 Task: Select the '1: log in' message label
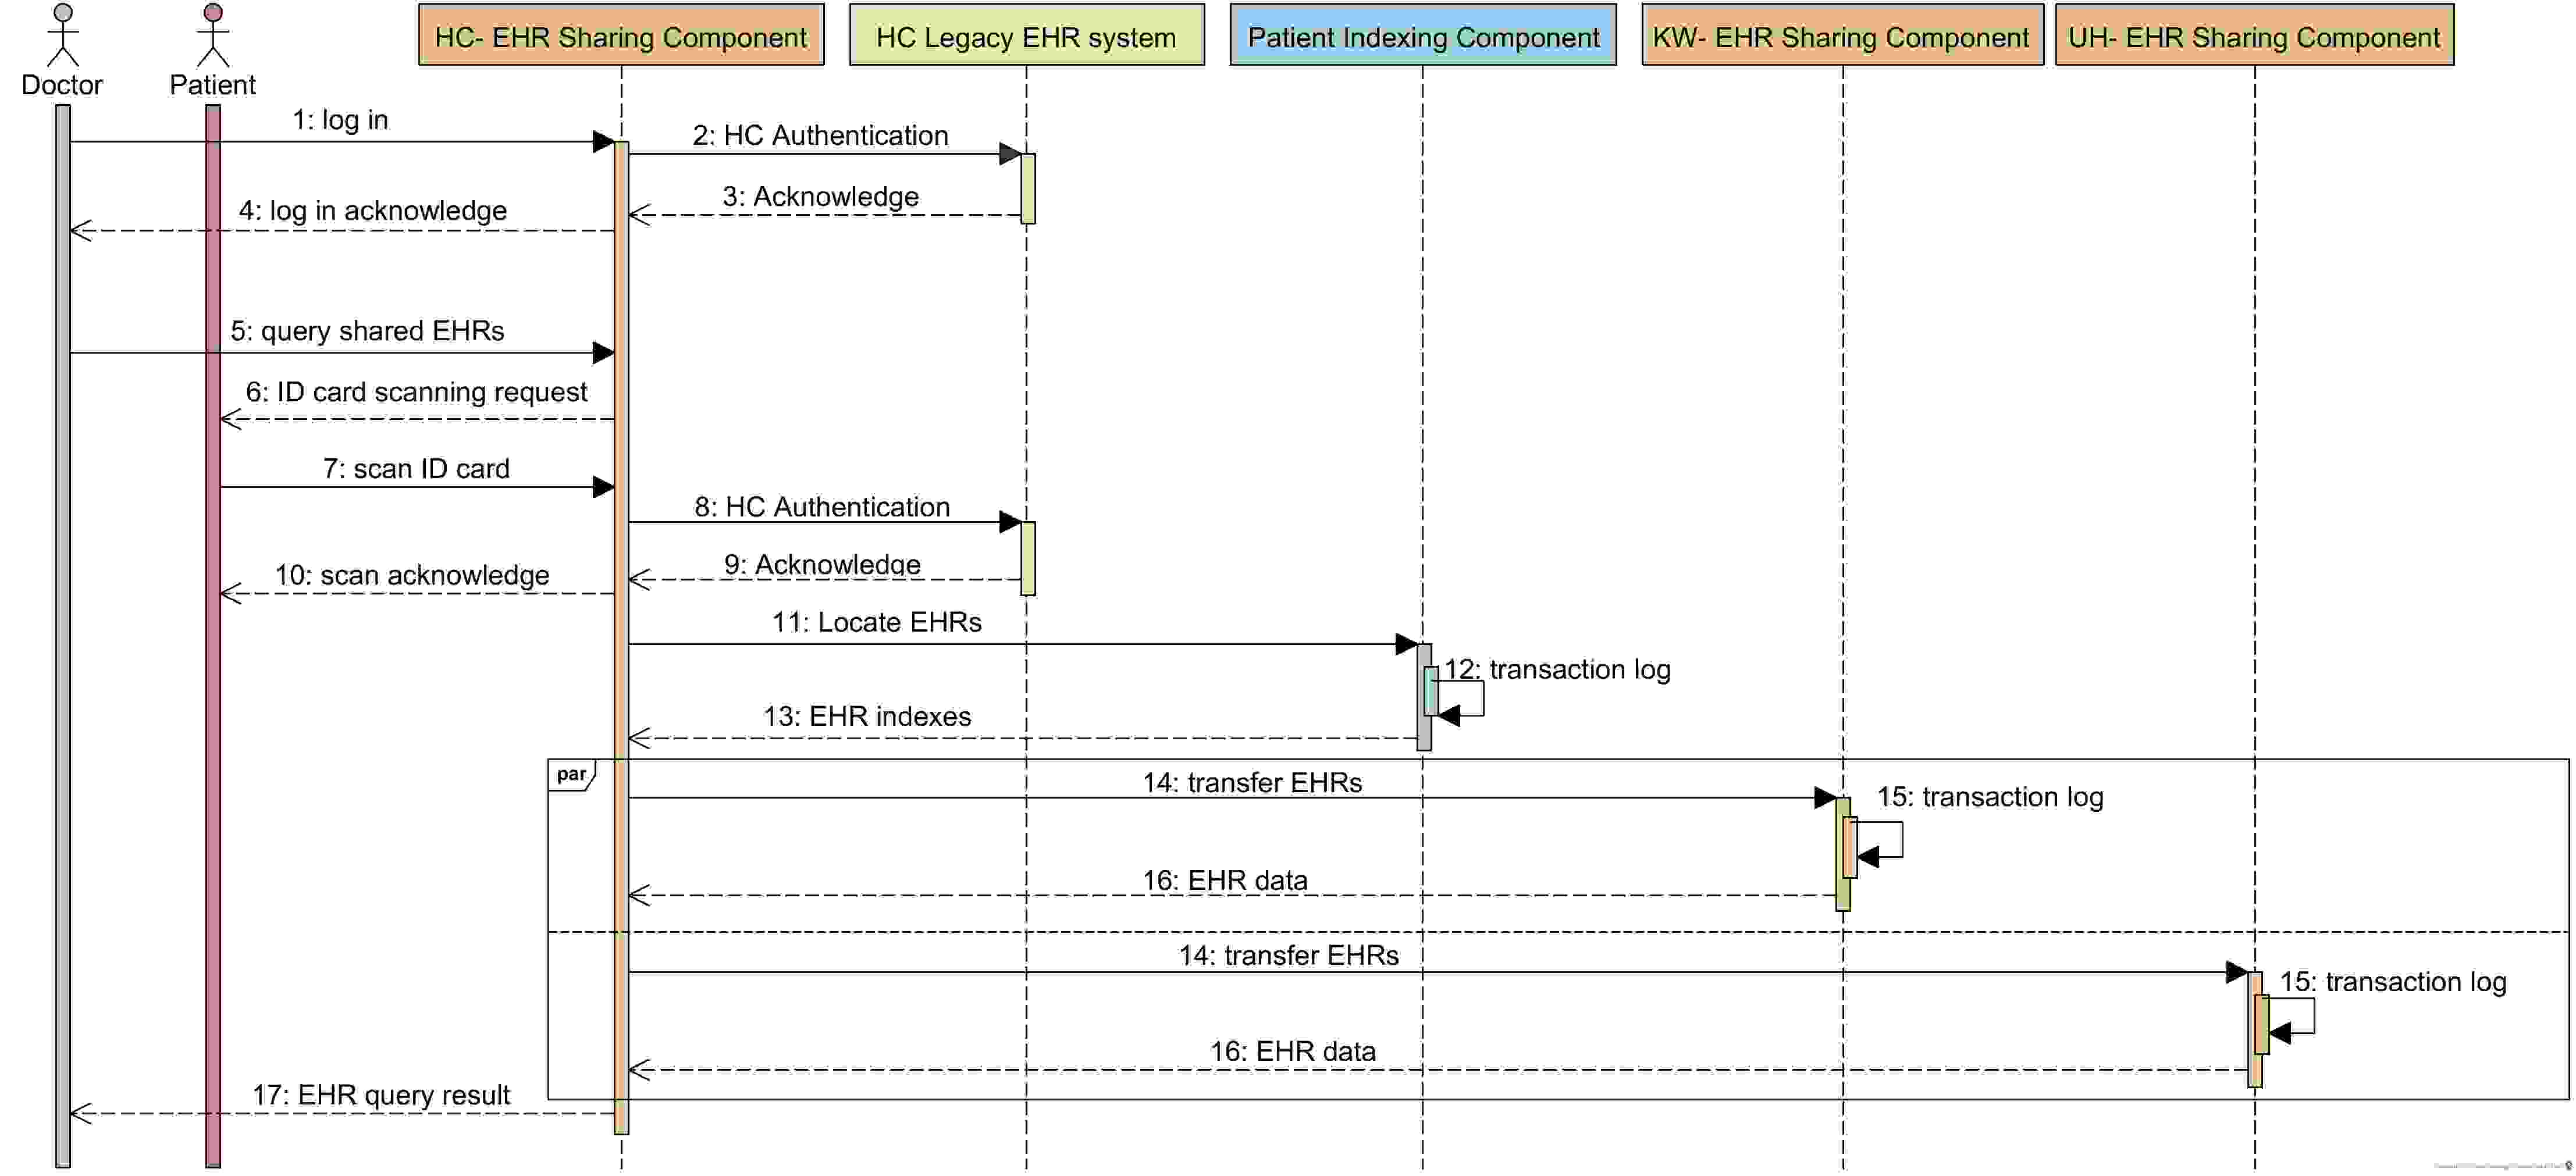click(340, 120)
